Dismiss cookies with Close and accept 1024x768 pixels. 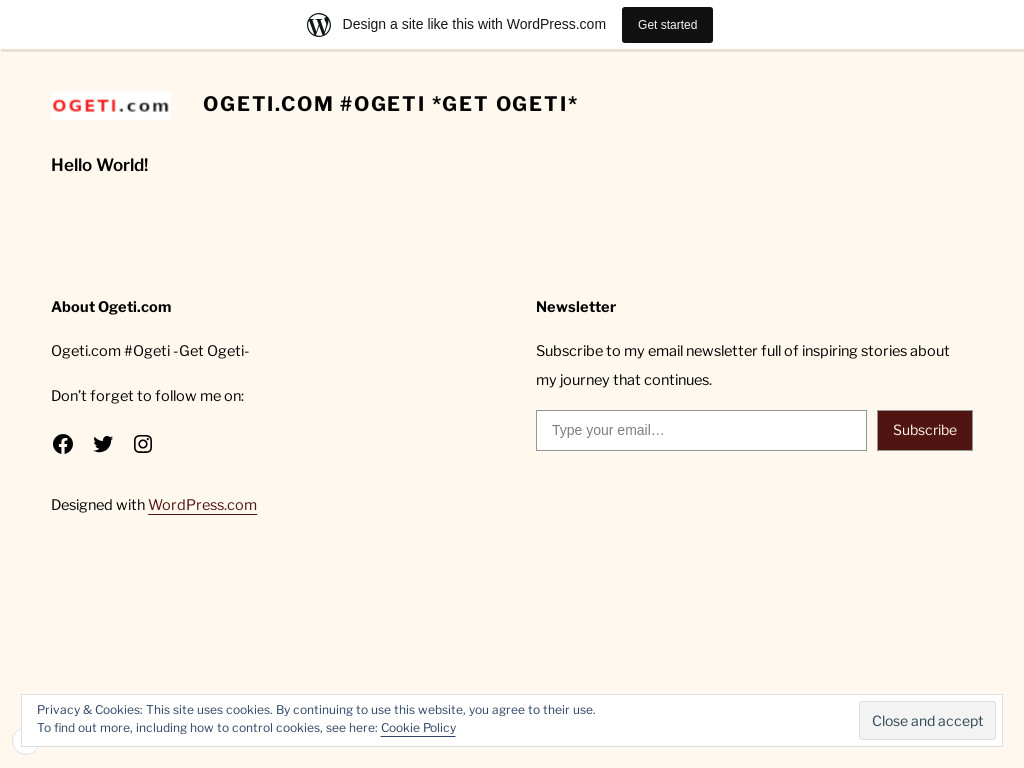927,721
